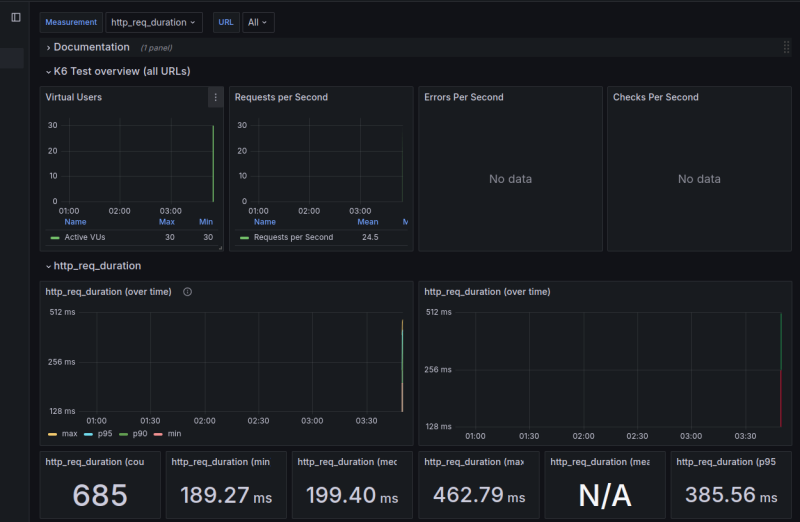Click the 685 count stat value
The height and width of the screenshot is (522, 800).
pos(99,495)
